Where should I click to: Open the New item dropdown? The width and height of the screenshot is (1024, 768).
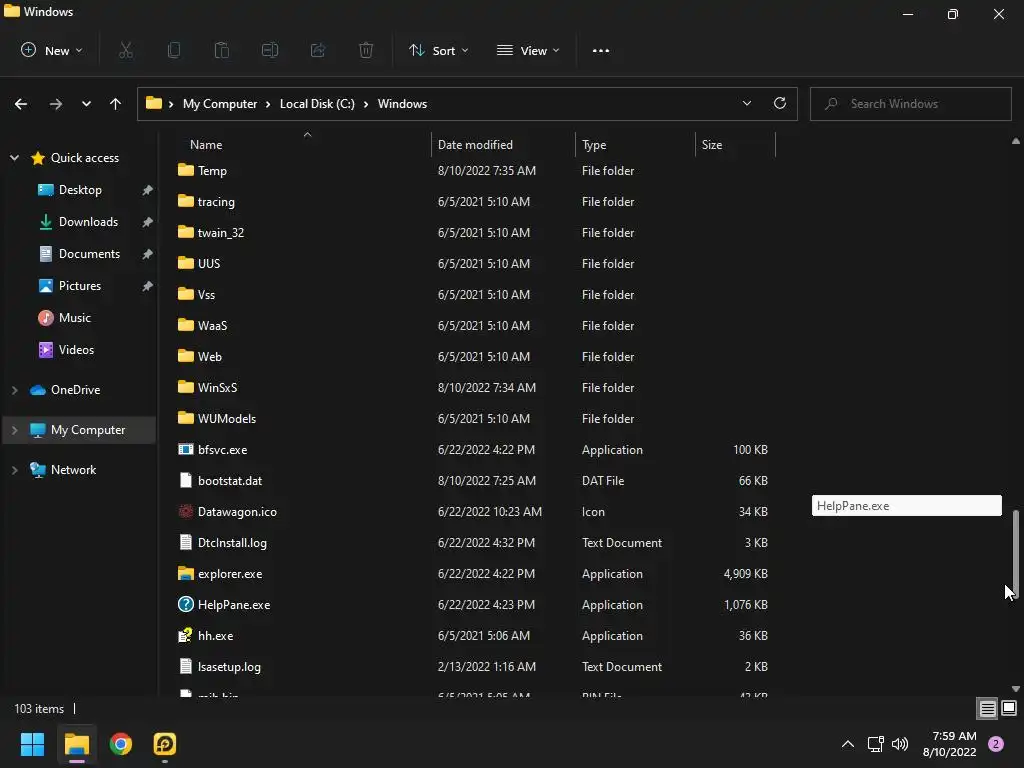coord(52,50)
